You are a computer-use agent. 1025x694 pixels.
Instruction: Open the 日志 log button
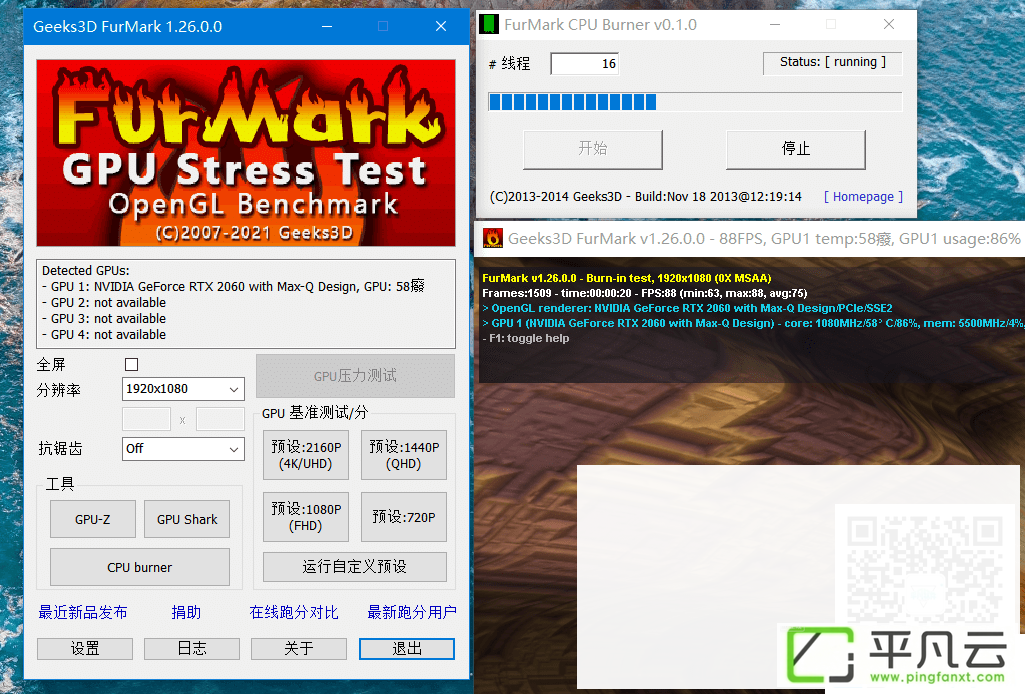(x=192, y=648)
